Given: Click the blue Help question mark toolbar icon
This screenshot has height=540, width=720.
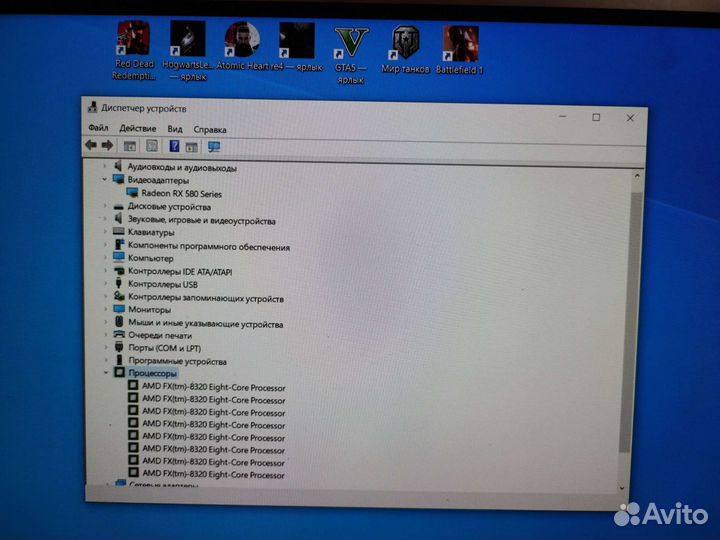Looking at the screenshot, I should pyautogui.click(x=174, y=146).
